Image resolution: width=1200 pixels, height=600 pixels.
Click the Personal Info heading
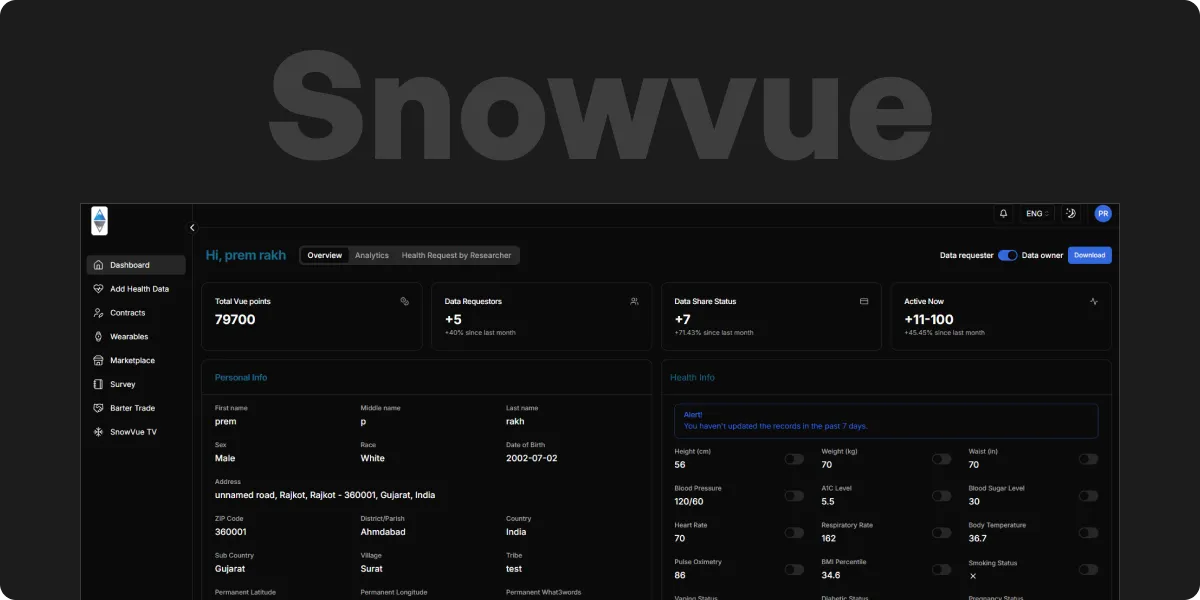(x=241, y=378)
